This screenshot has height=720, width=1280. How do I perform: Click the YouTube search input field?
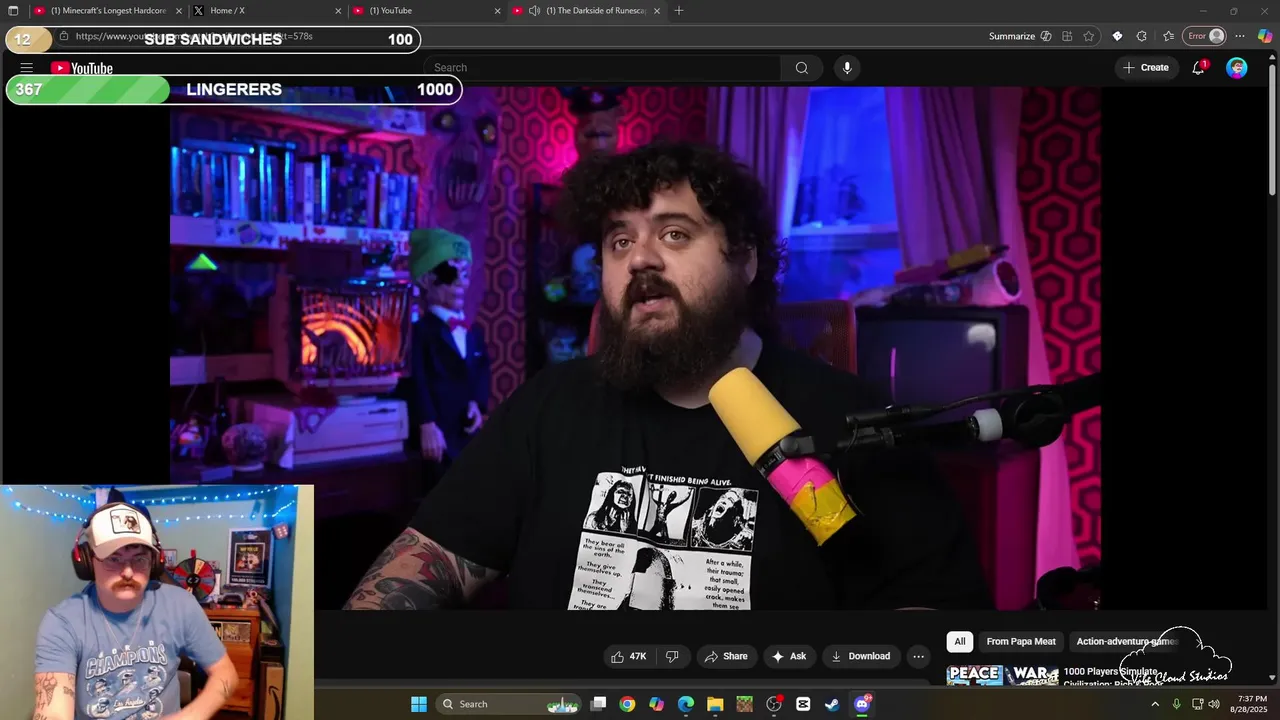point(603,68)
